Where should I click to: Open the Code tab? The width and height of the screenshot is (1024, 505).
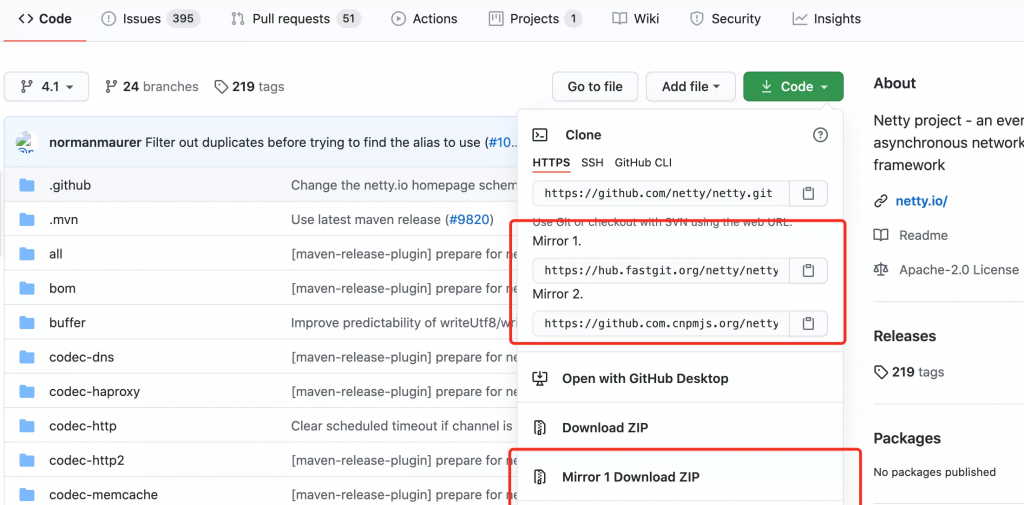click(x=45, y=19)
